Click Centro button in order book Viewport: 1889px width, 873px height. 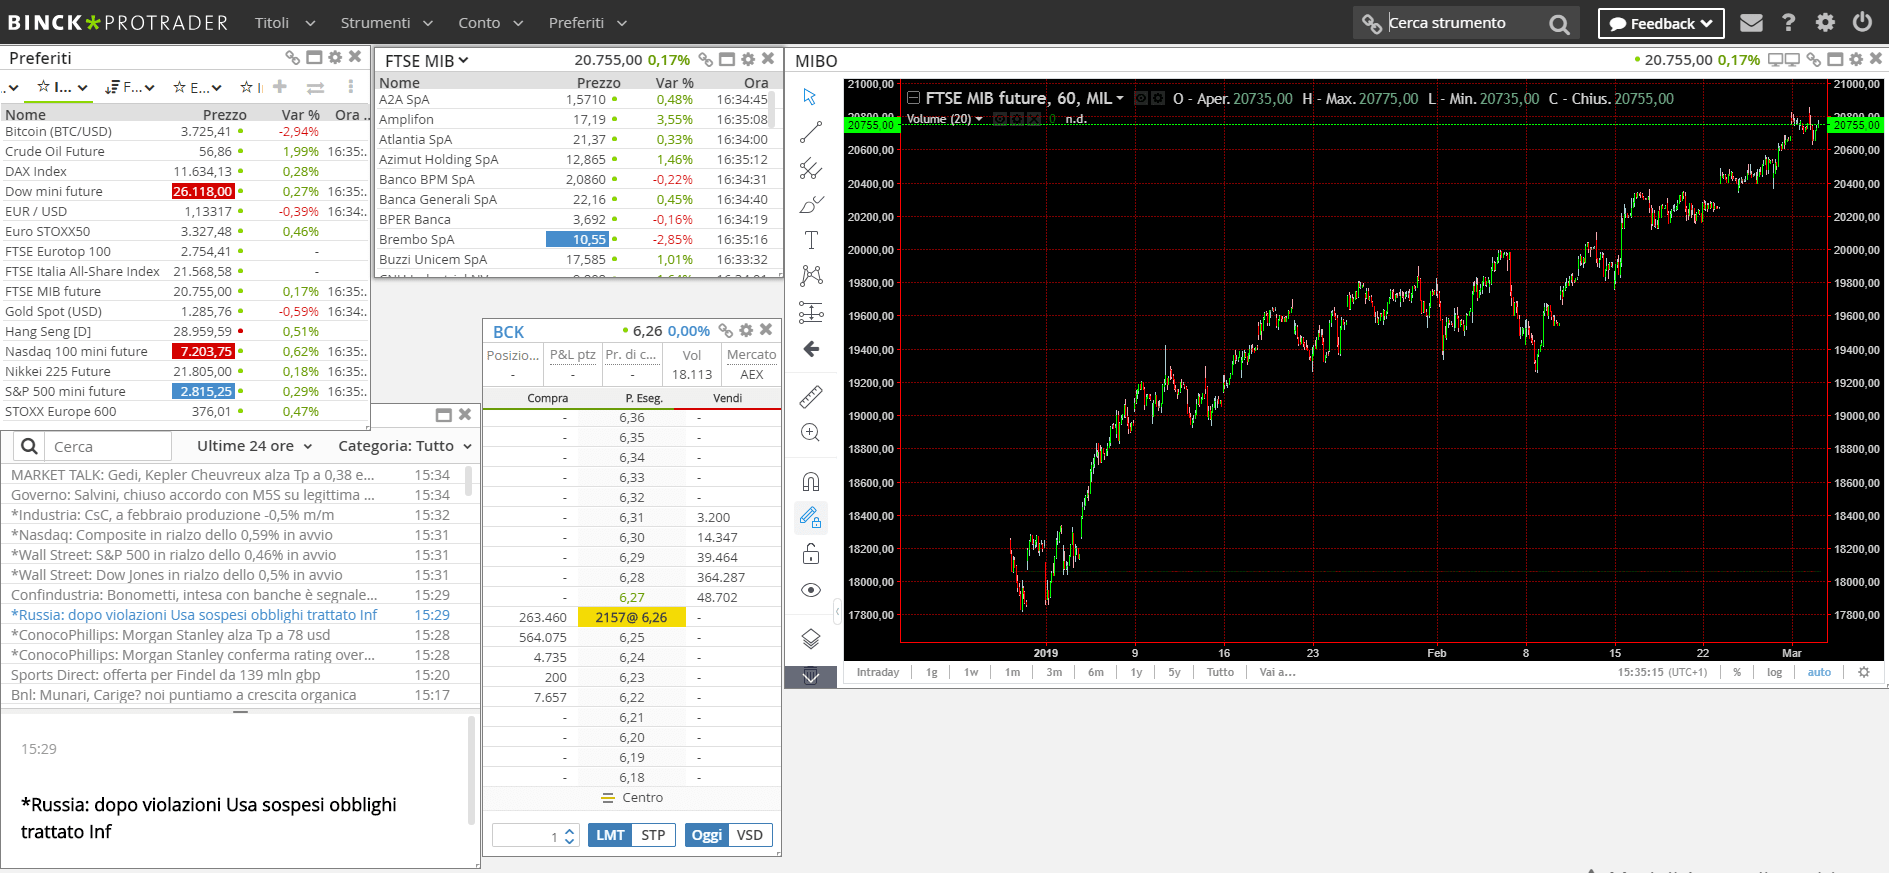coord(632,798)
